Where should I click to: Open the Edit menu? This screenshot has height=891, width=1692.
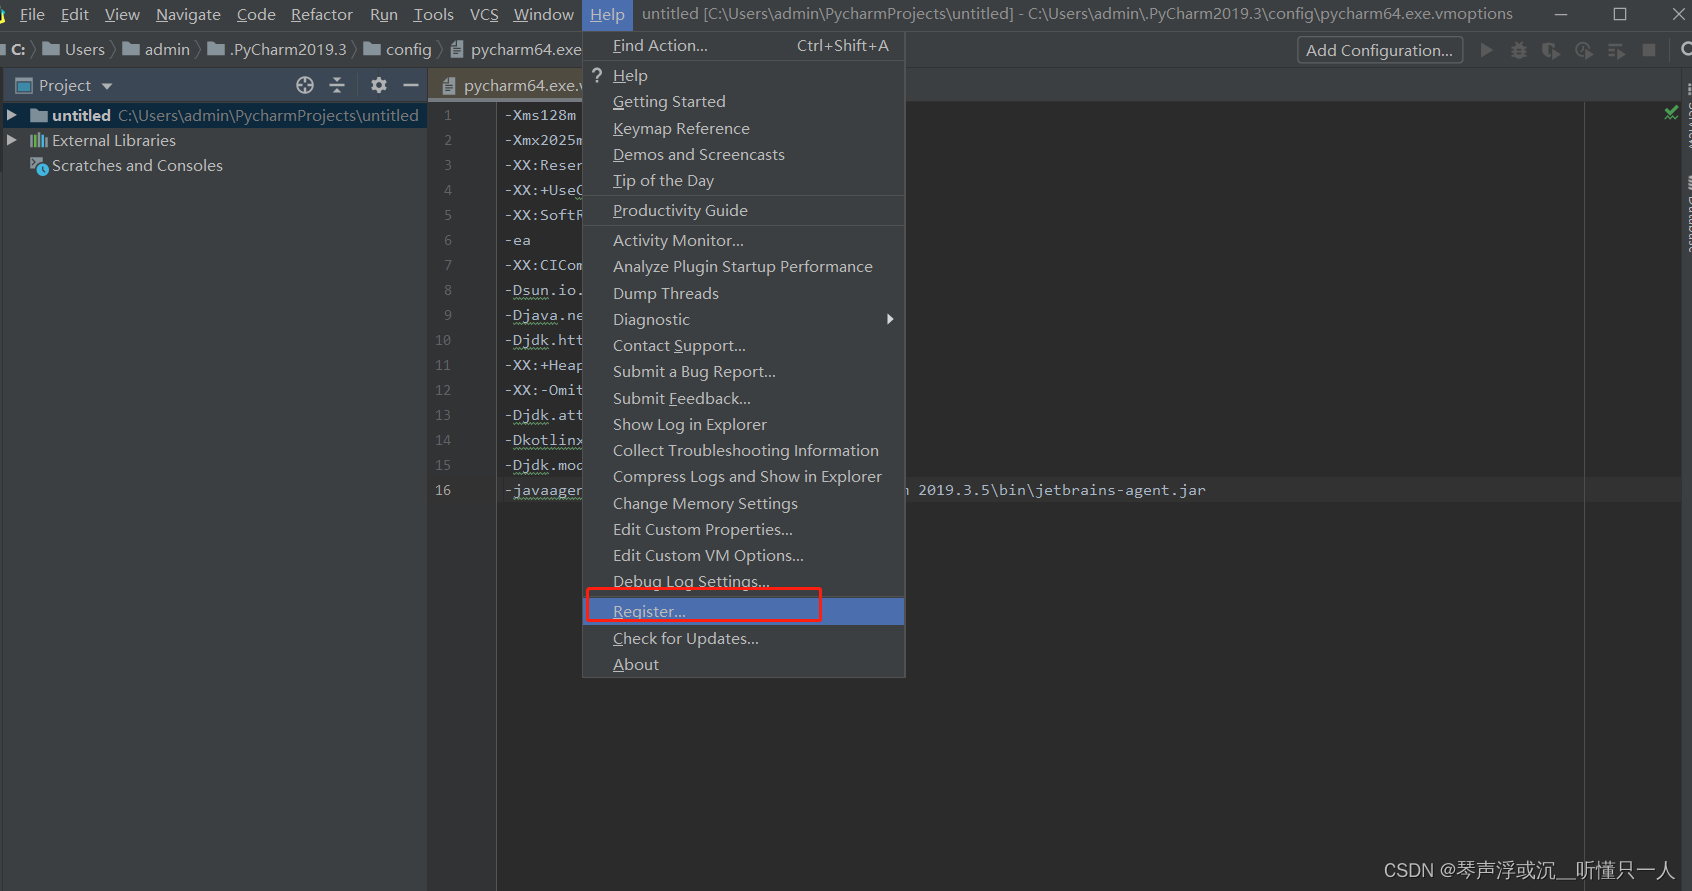[75, 14]
